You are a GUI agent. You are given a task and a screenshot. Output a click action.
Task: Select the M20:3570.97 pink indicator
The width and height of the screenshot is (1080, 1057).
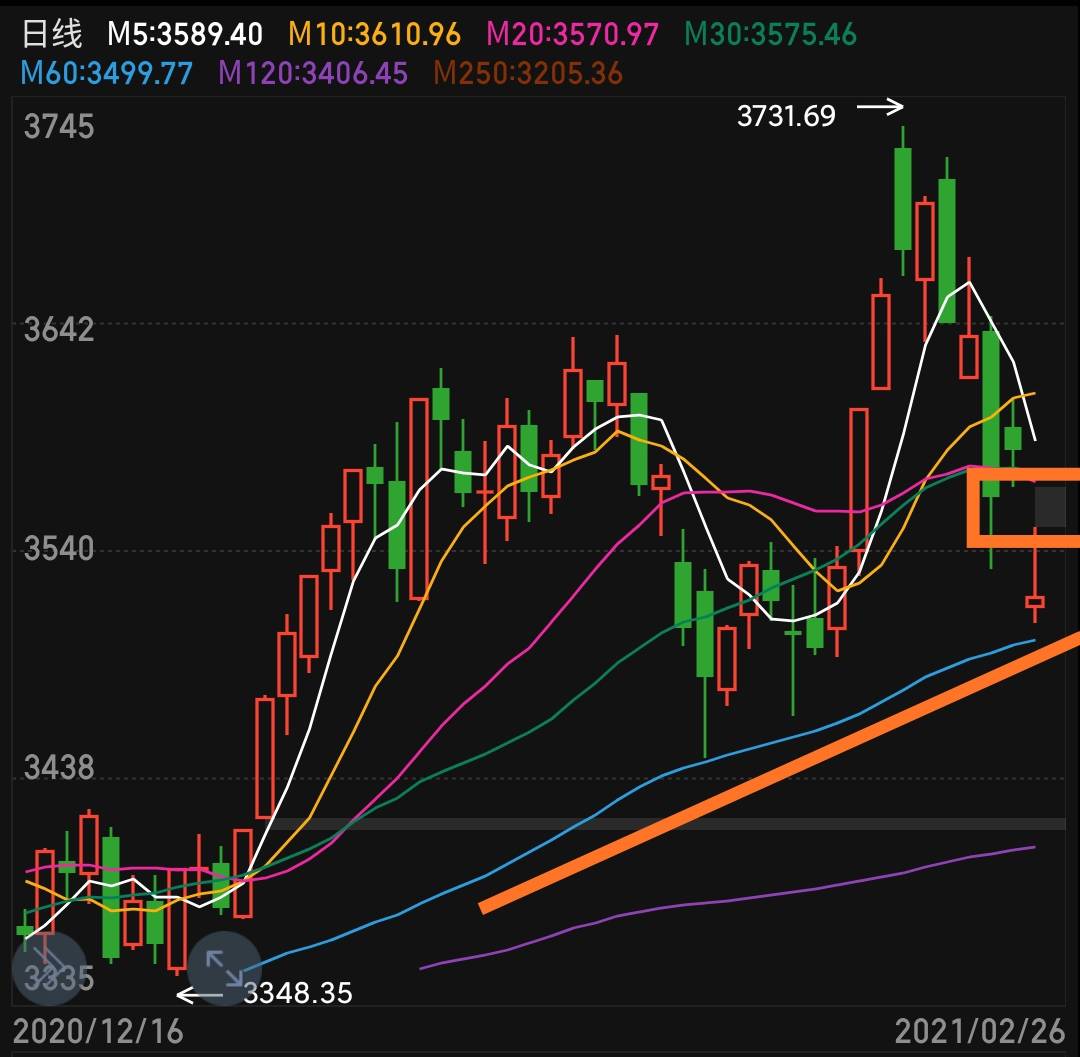(x=572, y=34)
